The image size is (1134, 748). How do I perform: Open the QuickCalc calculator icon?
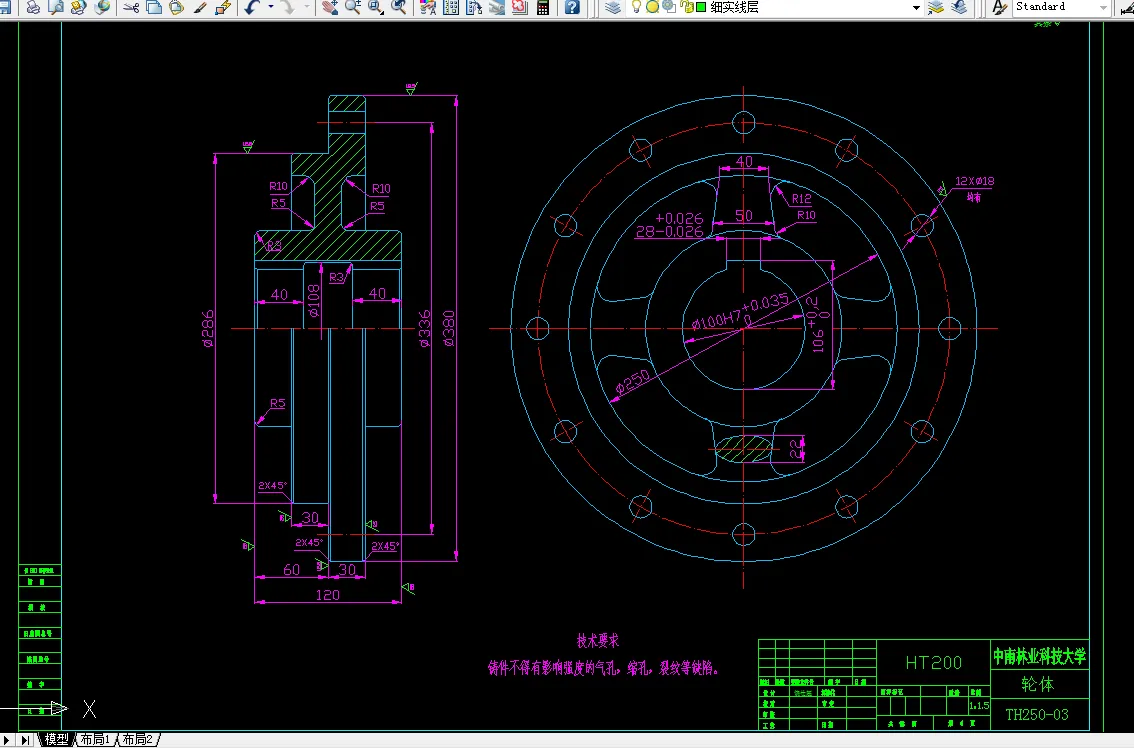(x=543, y=7)
